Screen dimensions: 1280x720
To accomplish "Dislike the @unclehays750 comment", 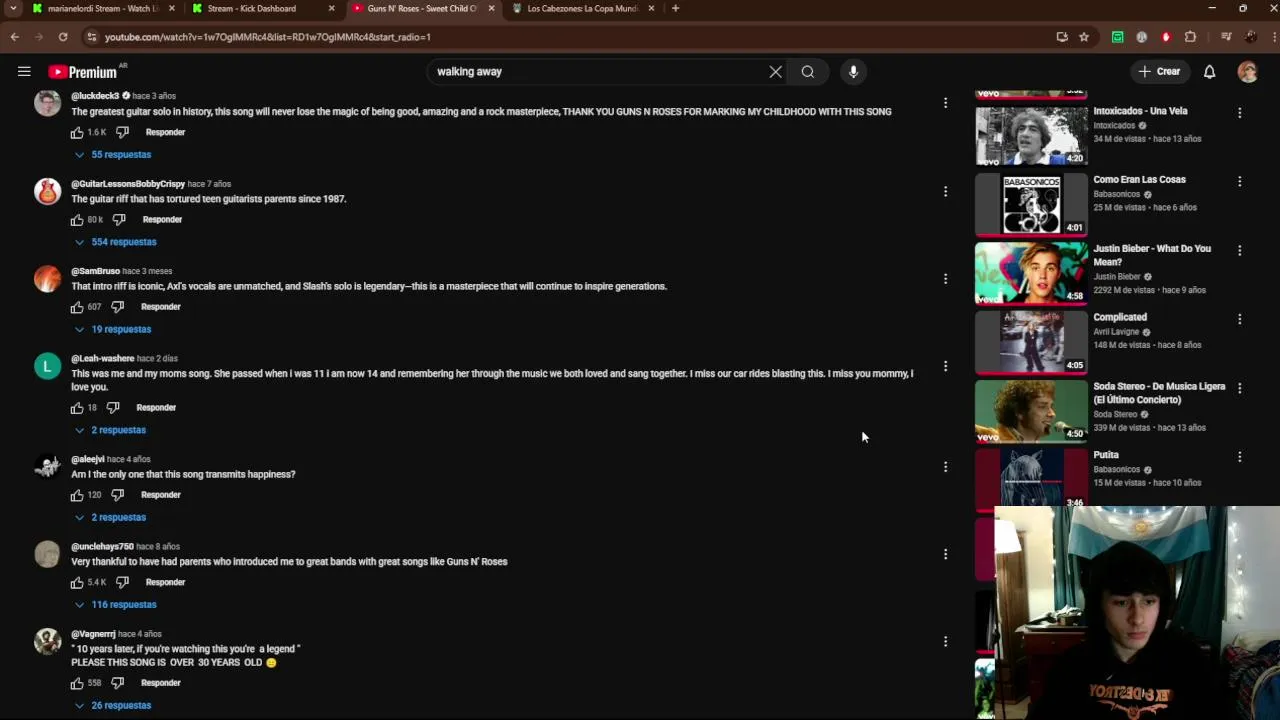I will (122, 582).
